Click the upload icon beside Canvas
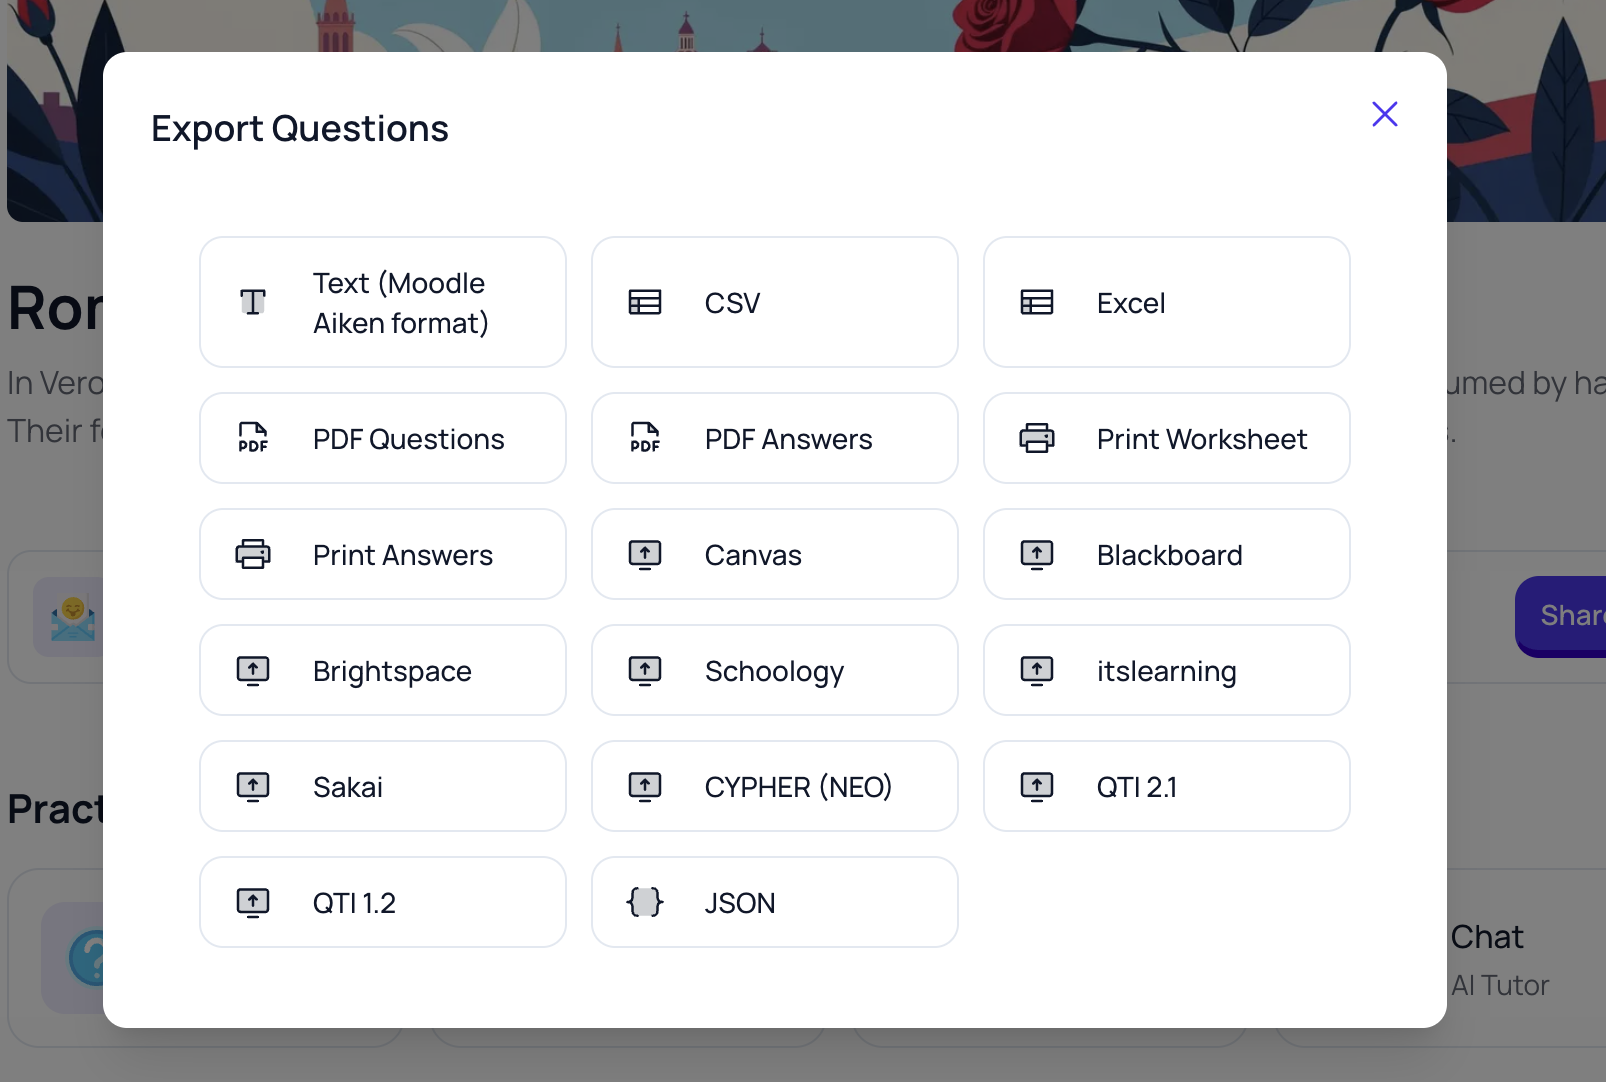 (645, 554)
